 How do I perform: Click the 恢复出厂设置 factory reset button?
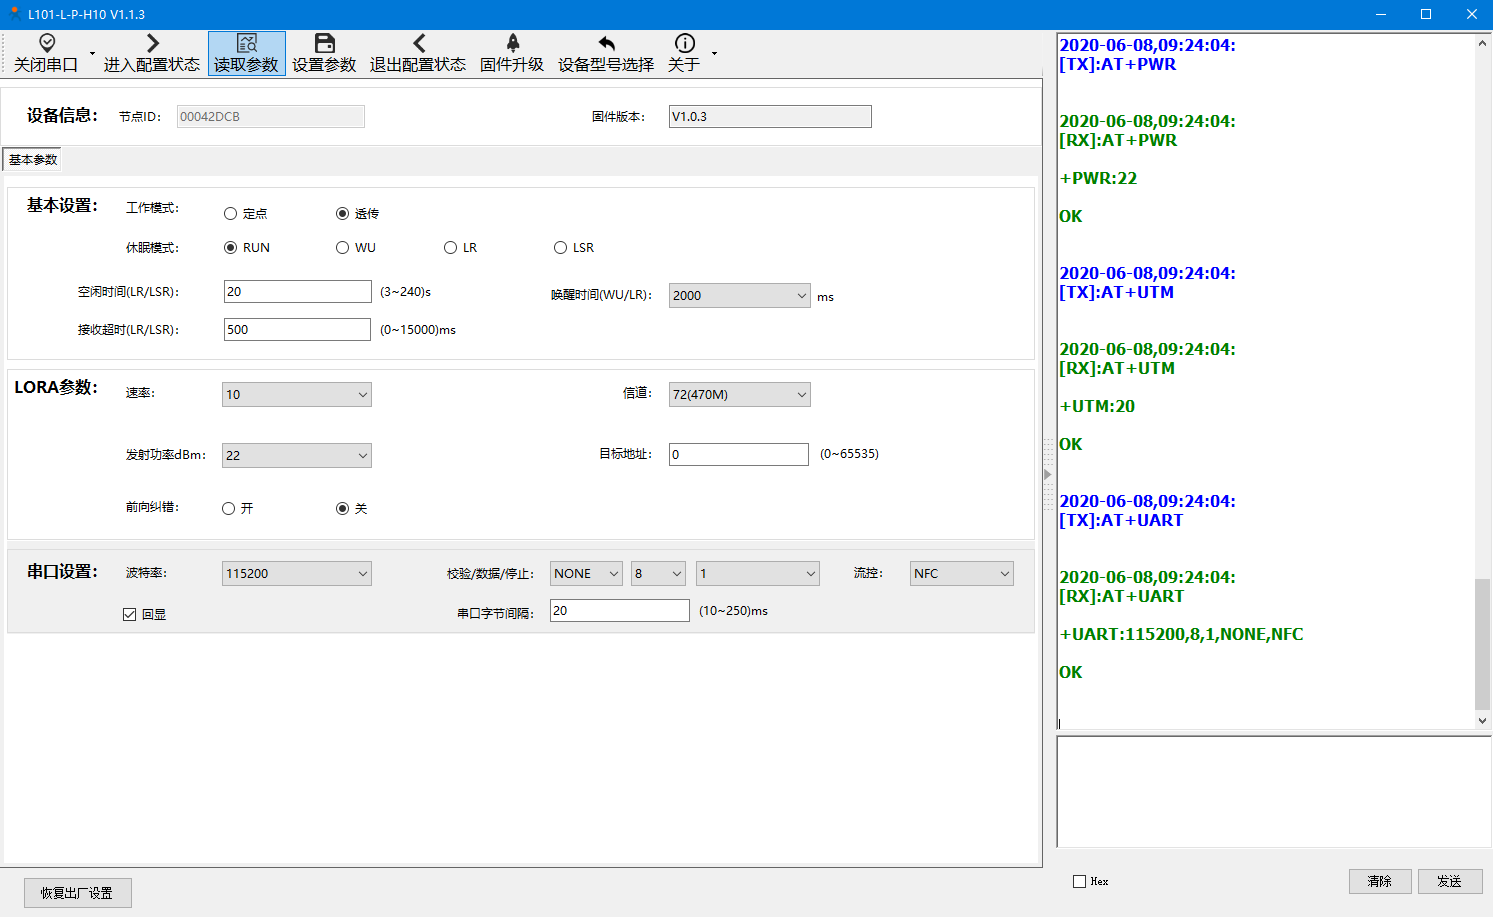click(x=77, y=893)
